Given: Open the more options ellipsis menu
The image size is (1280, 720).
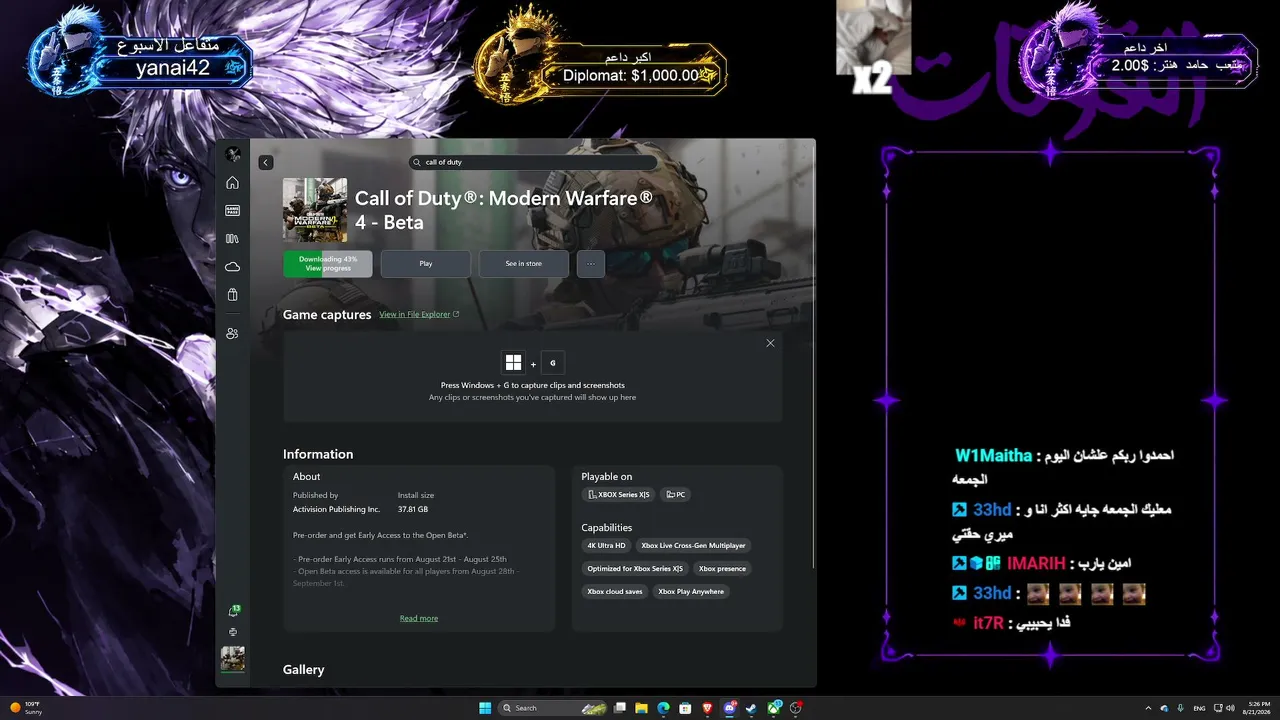Looking at the screenshot, I should (591, 264).
